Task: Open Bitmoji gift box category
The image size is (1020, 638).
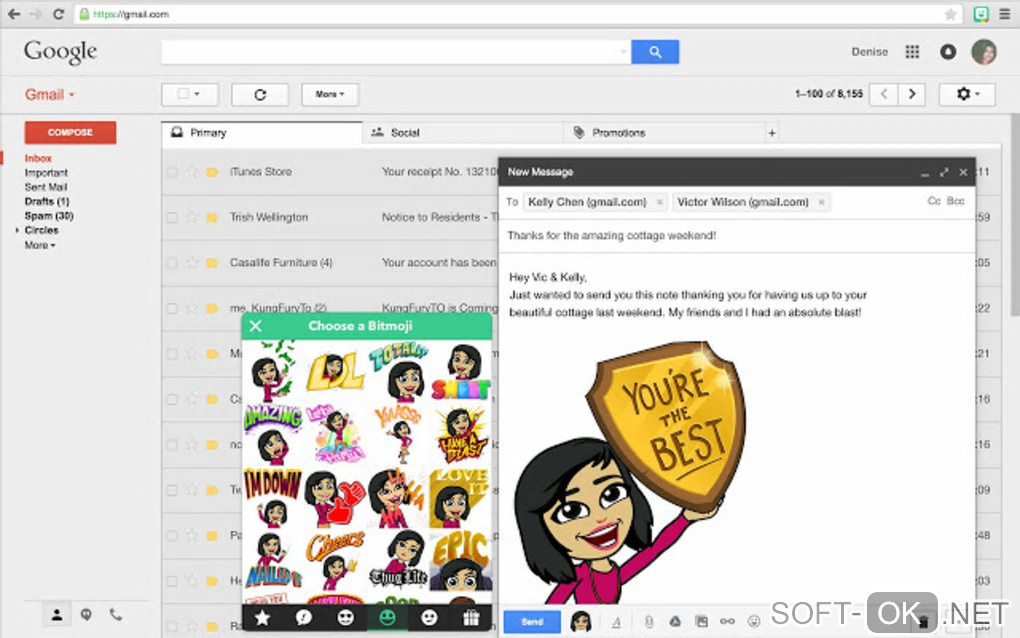Action: click(471, 618)
